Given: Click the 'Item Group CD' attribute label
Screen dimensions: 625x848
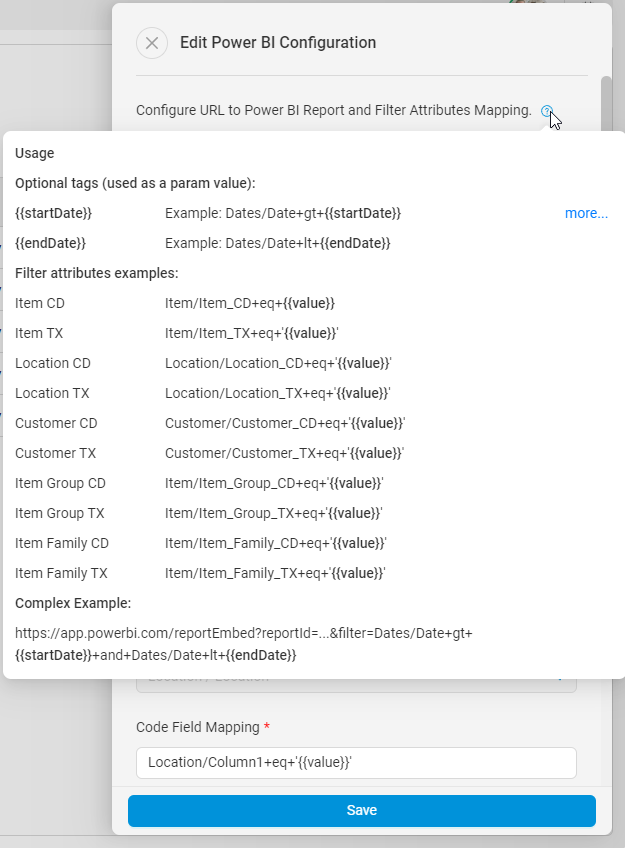Looking at the screenshot, I should tap(60, 483).
